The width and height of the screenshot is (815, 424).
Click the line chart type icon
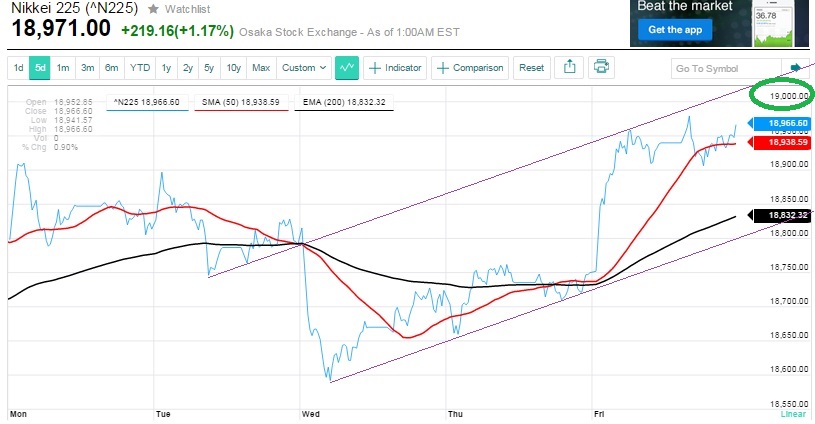[x=348, y=67]
